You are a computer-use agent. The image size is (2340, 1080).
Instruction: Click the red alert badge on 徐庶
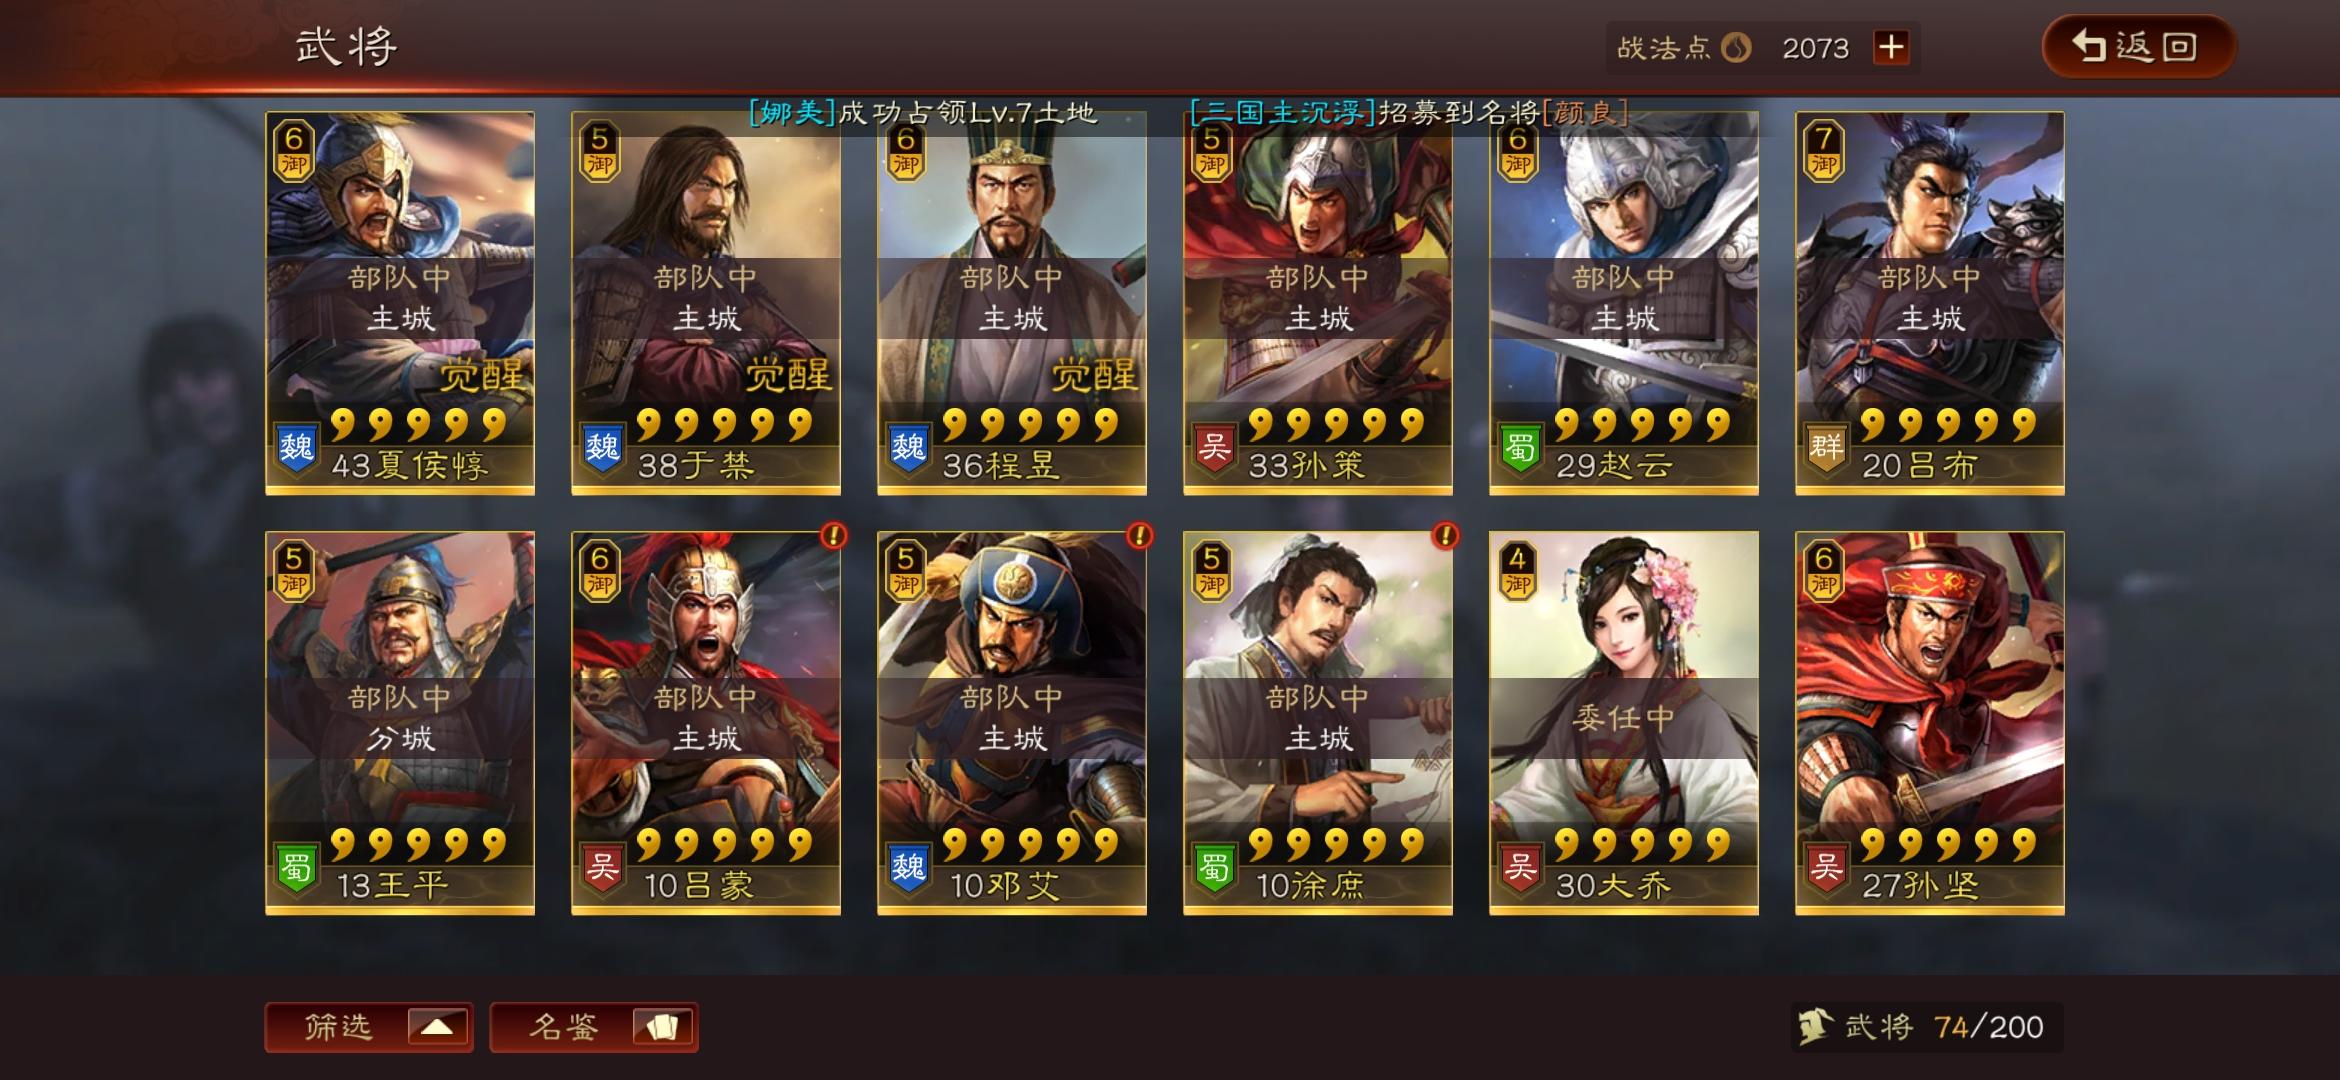pyautogui.click(x=1445, y=536)
